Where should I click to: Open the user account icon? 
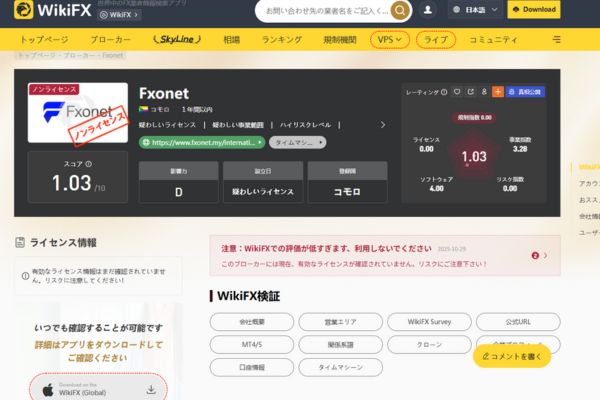428,10
